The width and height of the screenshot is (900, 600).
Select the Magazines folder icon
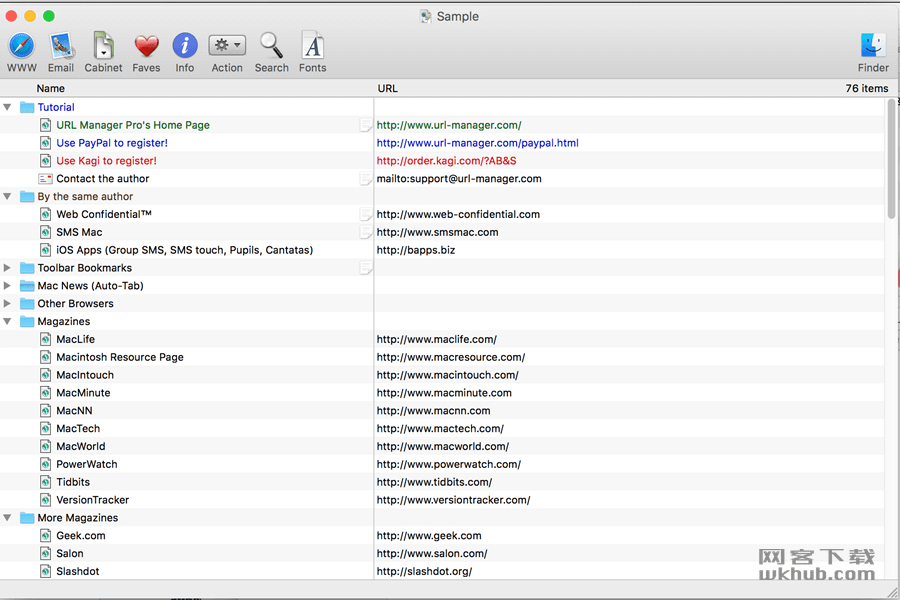coord(27,321)
